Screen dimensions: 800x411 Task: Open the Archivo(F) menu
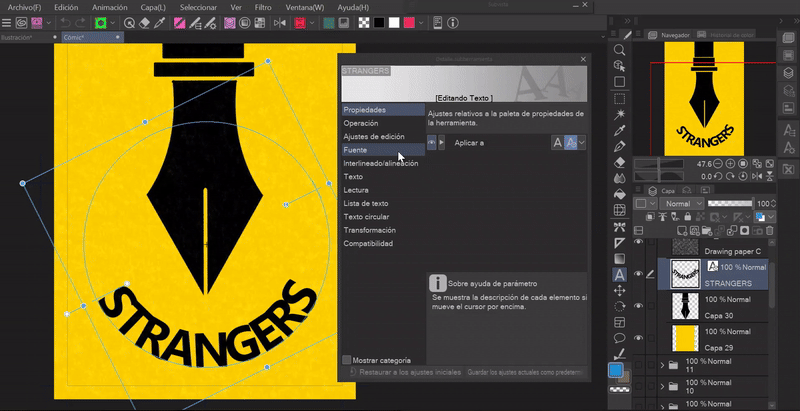(x=24, y=8)
